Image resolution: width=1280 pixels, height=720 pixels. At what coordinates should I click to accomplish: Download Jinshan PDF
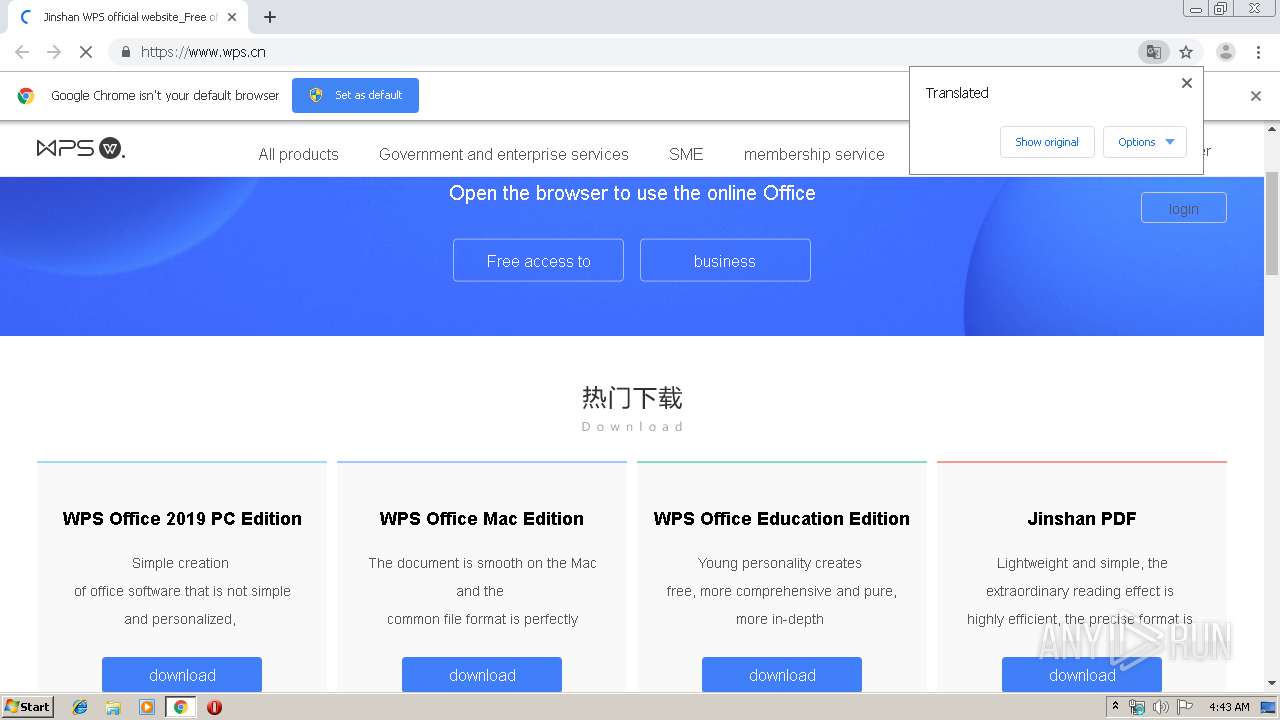click(x=1082, y=675)
